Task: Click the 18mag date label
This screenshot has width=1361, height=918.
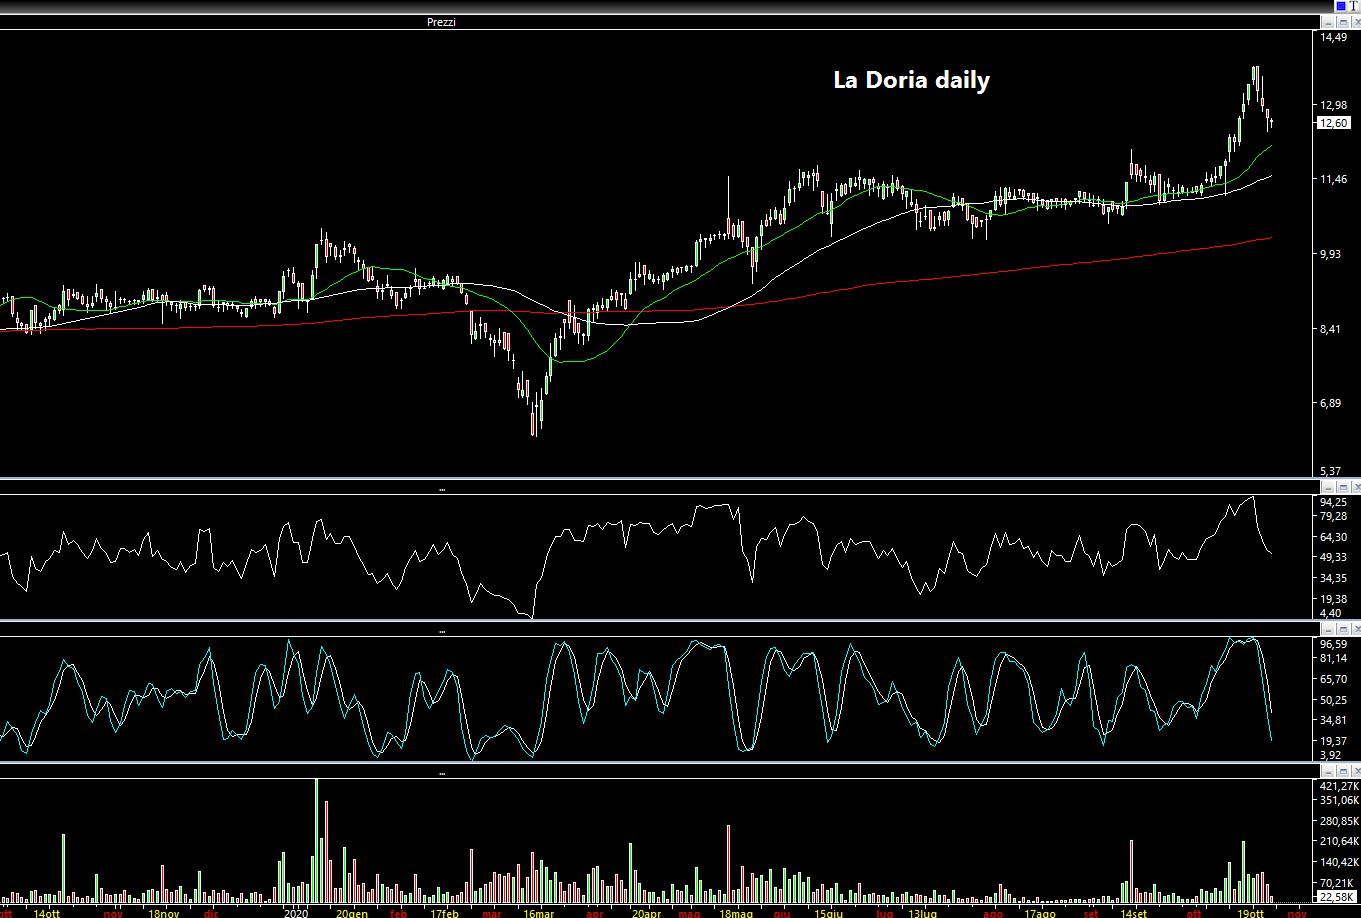Action: (736, 913)
